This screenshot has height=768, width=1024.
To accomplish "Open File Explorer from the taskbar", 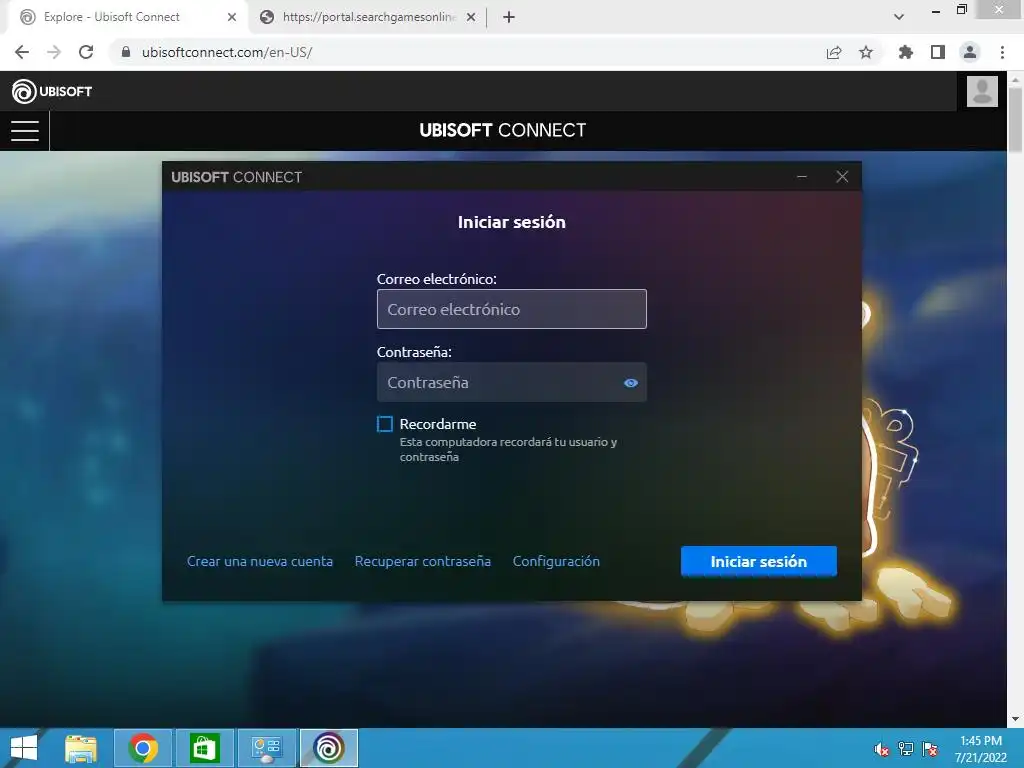I will pyautogui.click(x=81, y=748).
